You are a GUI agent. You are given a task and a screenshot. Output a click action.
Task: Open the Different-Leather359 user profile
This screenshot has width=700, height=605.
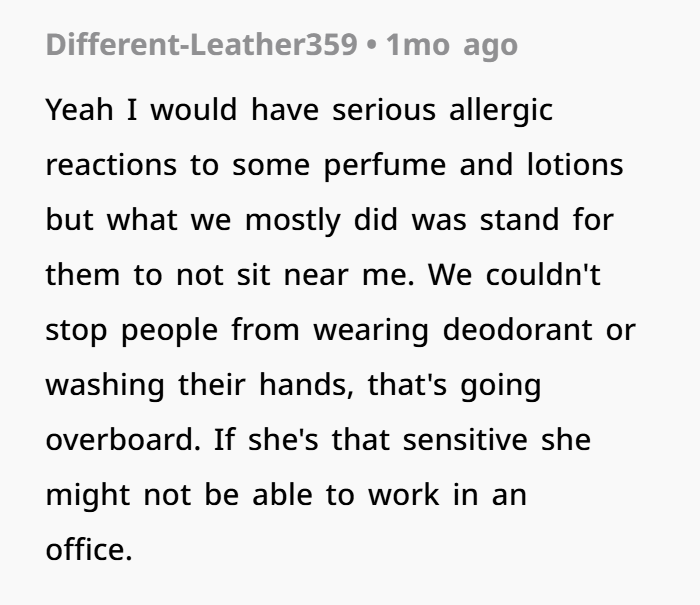[200, 46]
